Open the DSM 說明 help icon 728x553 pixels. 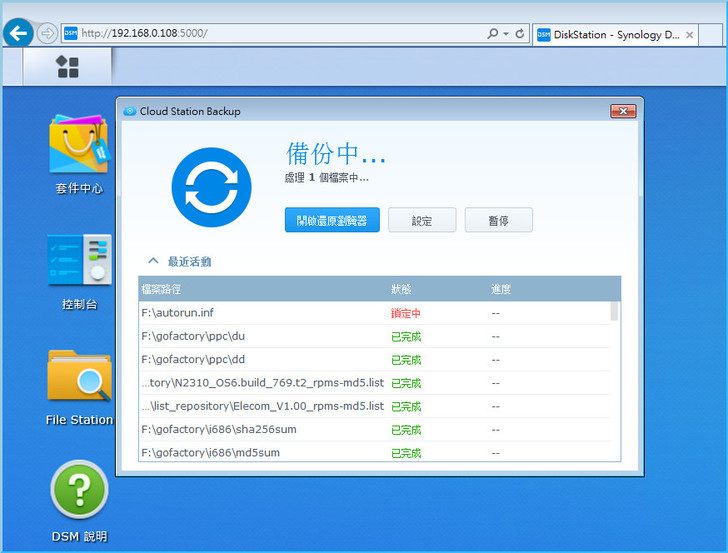[79, 491]
